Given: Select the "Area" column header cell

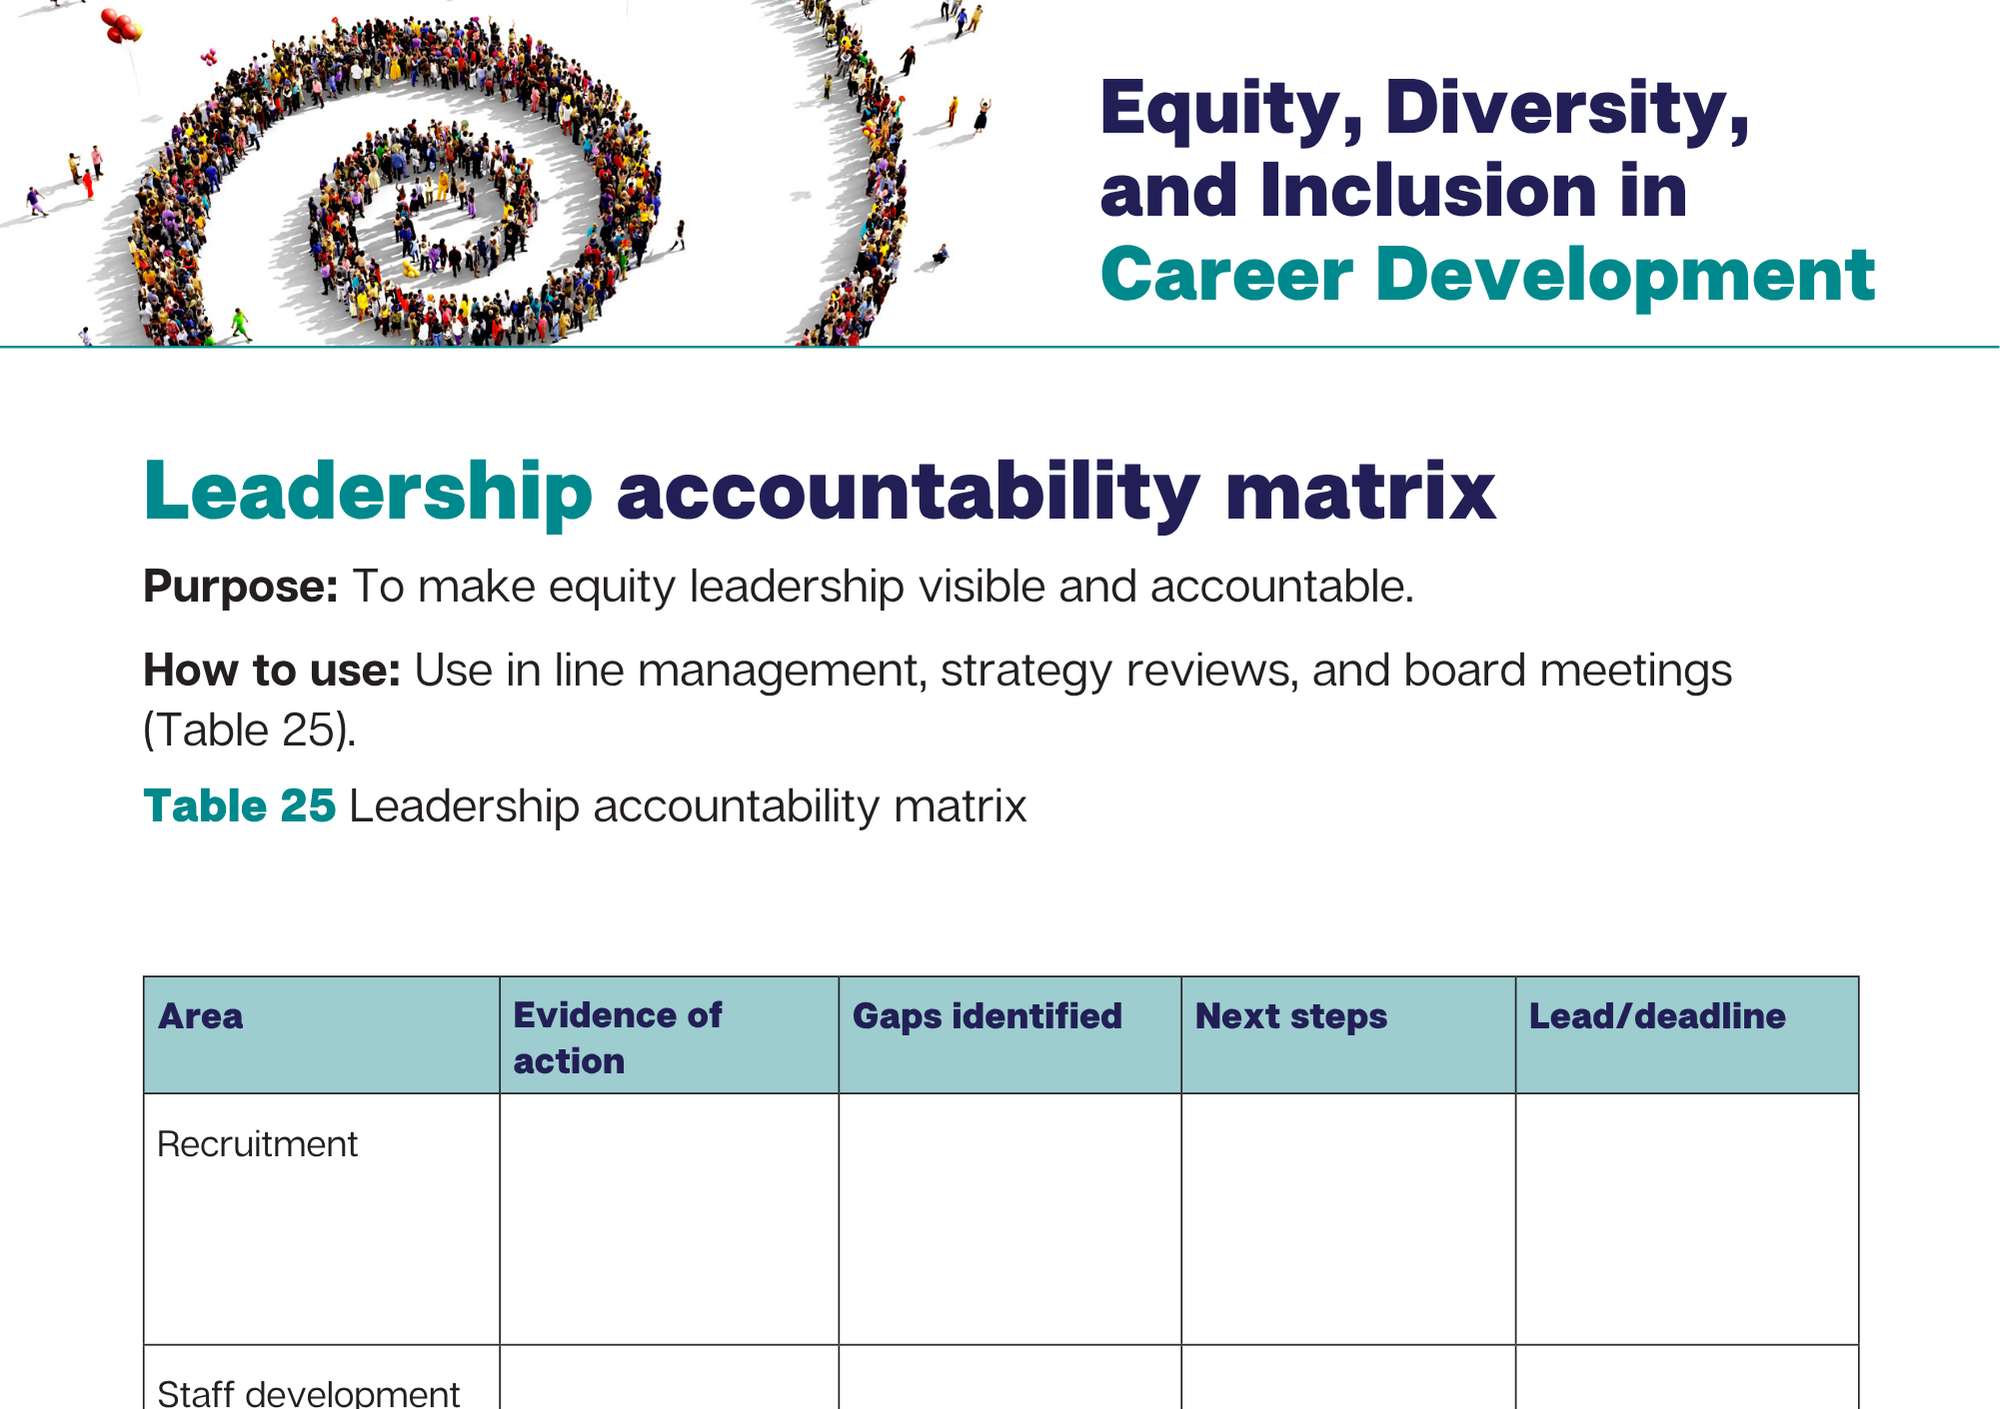Looking at the screenshot, I should coord(320,1034).
